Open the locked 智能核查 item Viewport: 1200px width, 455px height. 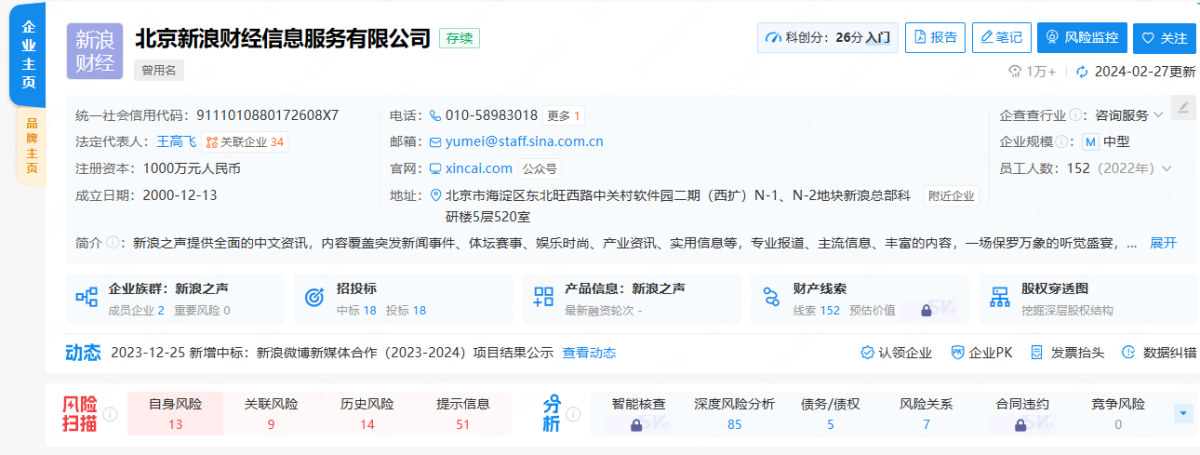[638, 414]
